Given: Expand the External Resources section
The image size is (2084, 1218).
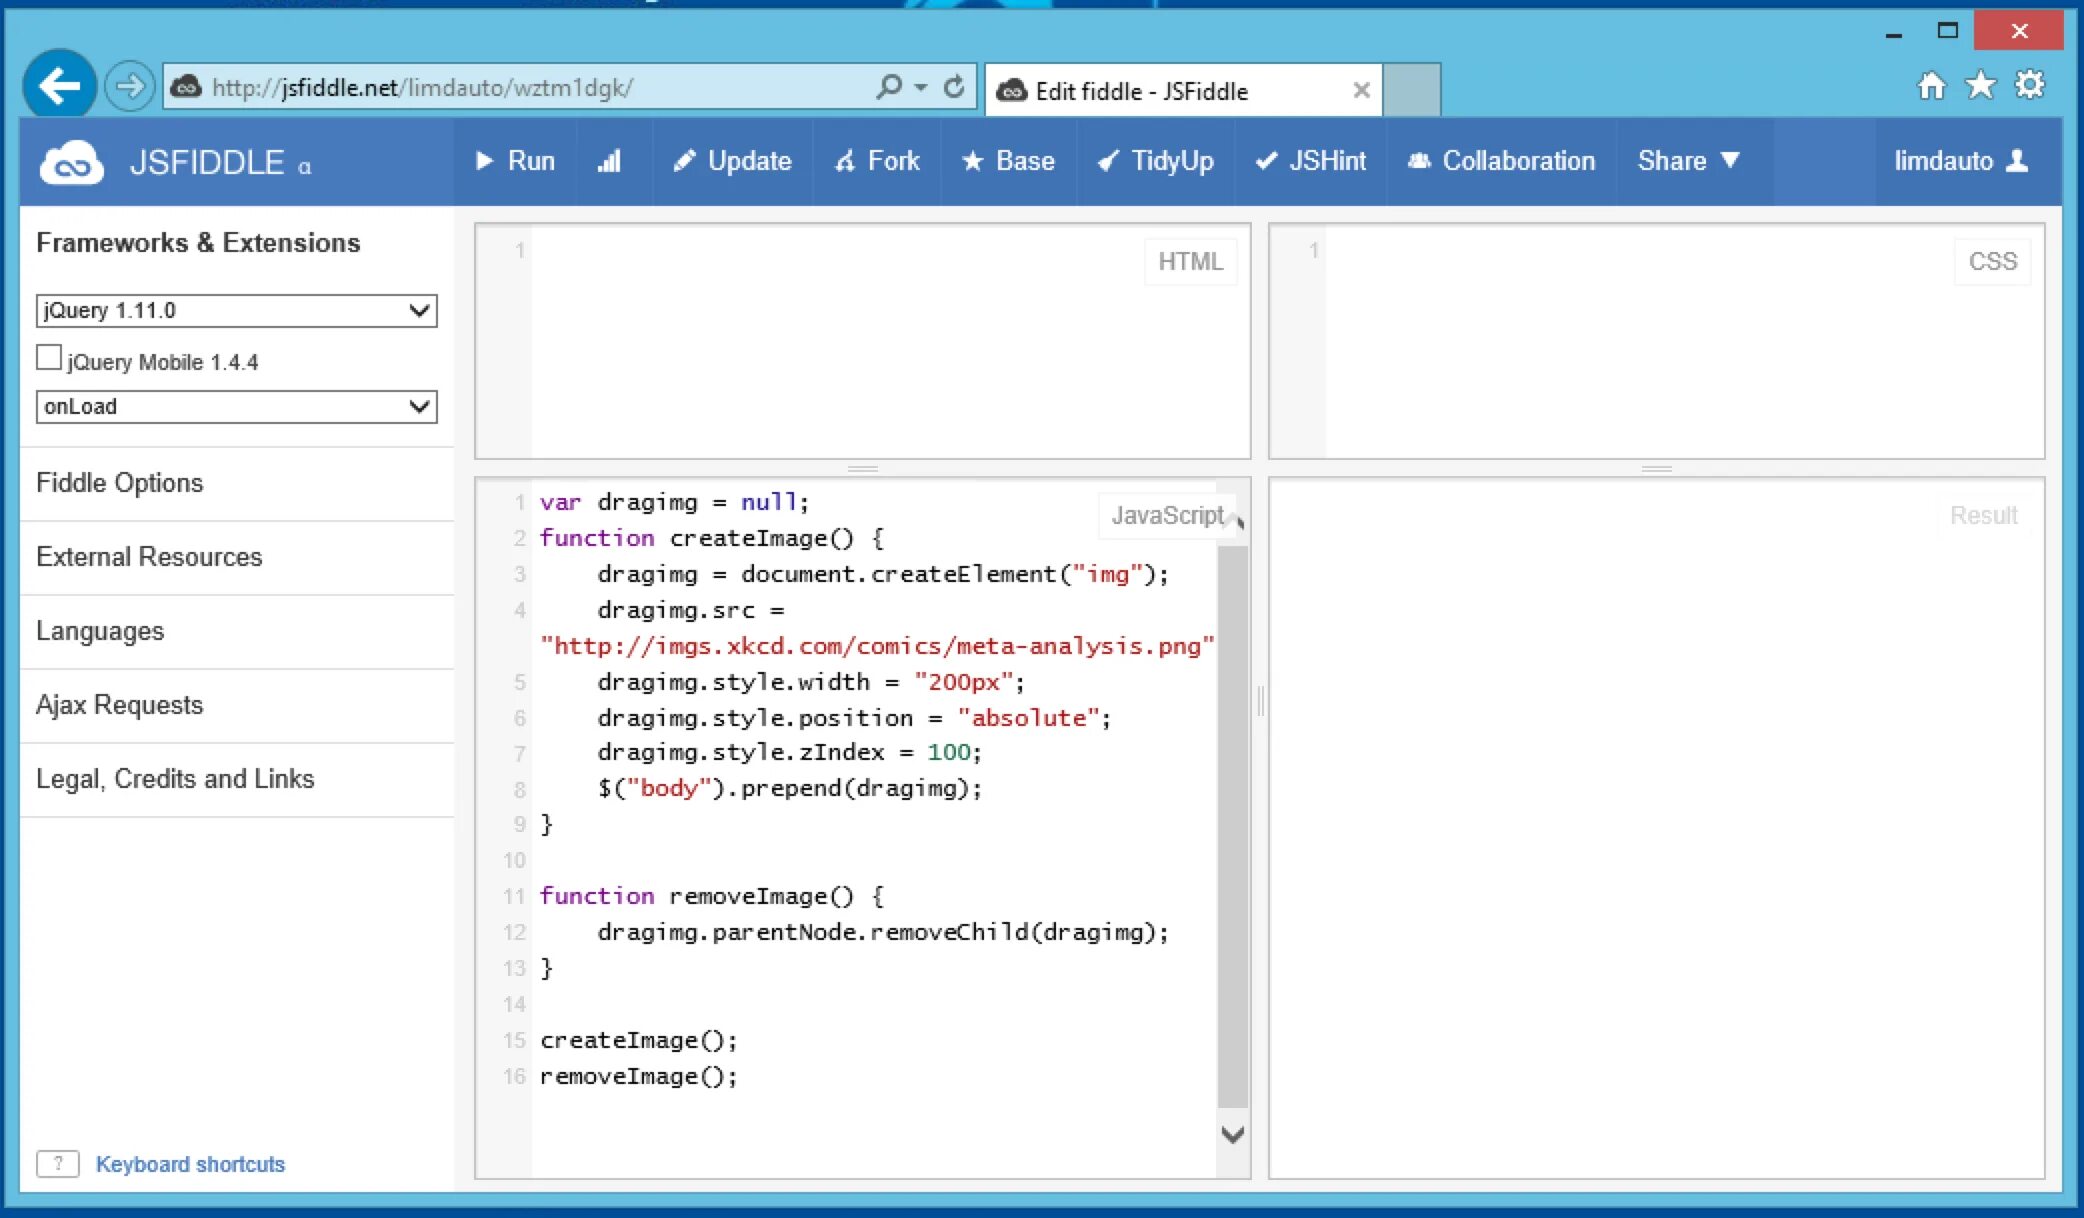Looking at the screenshot, I should pyautogui.click(x=149, y=557).
